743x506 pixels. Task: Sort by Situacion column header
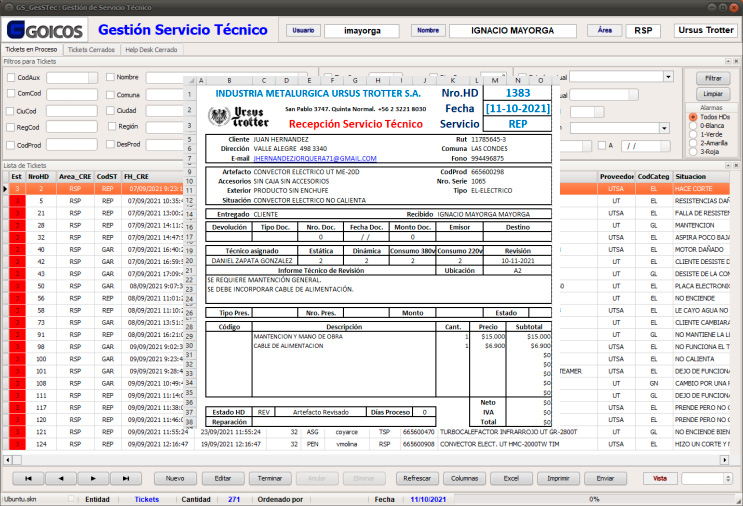click(x=702, y=177)
